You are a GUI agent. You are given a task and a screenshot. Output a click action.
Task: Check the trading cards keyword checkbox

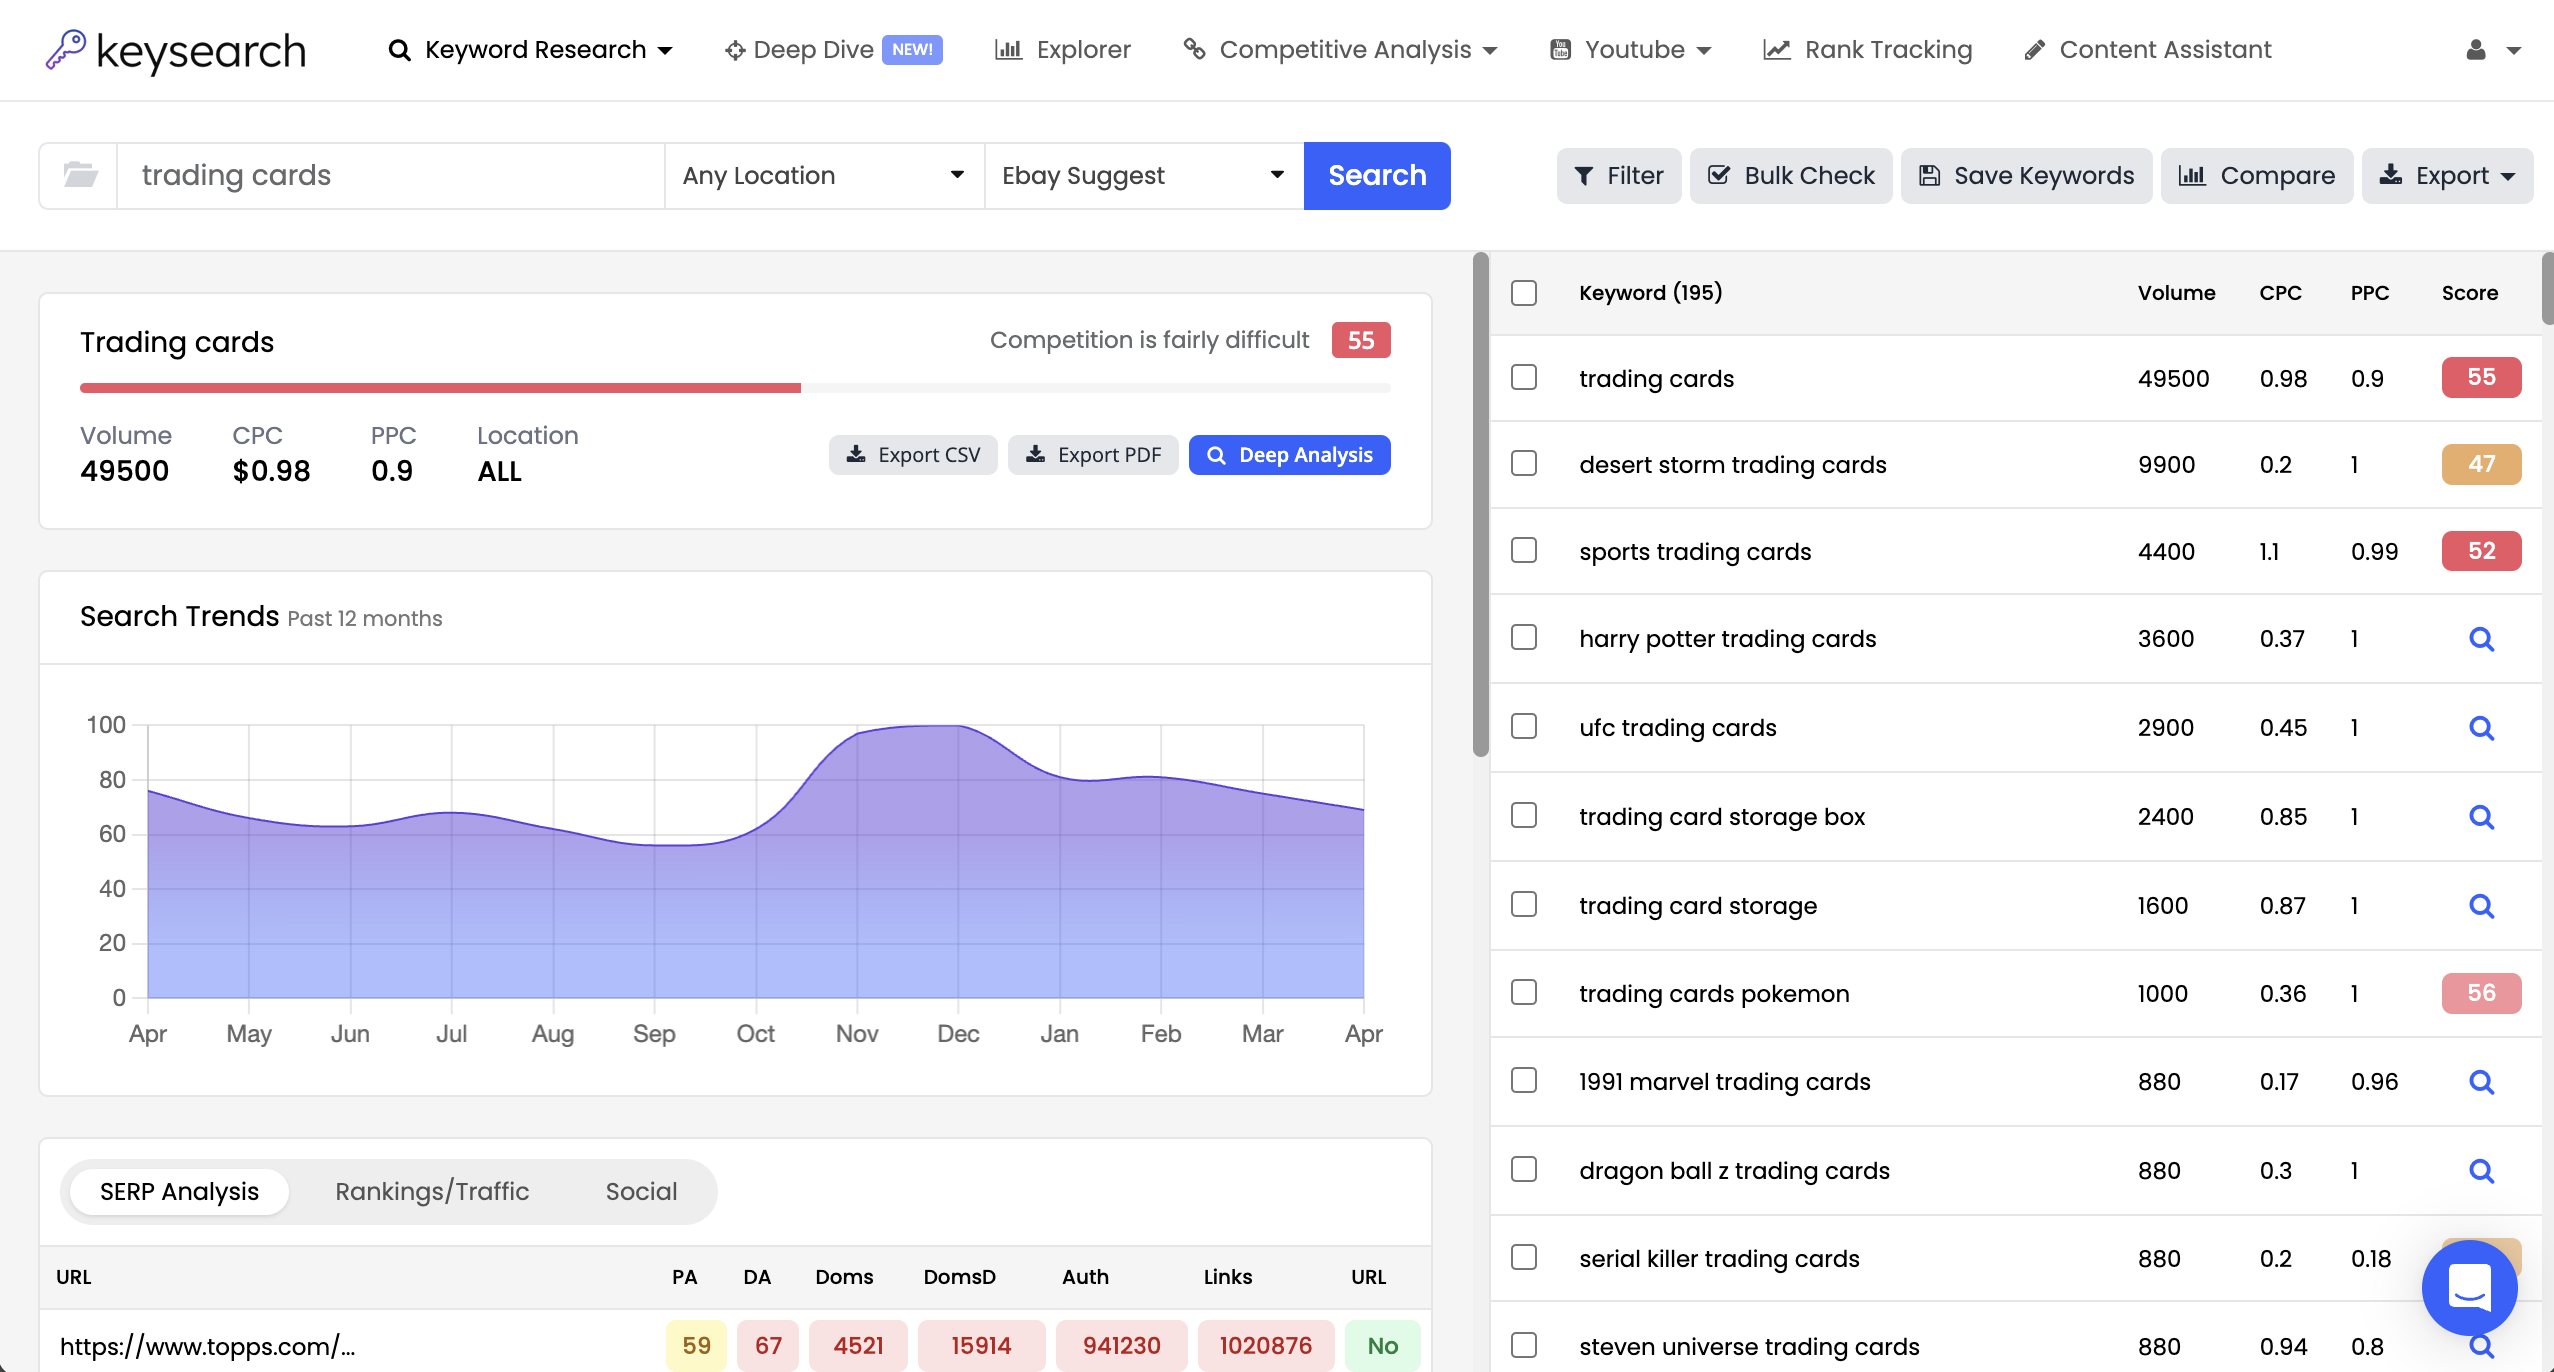[x=1523, y=377]
